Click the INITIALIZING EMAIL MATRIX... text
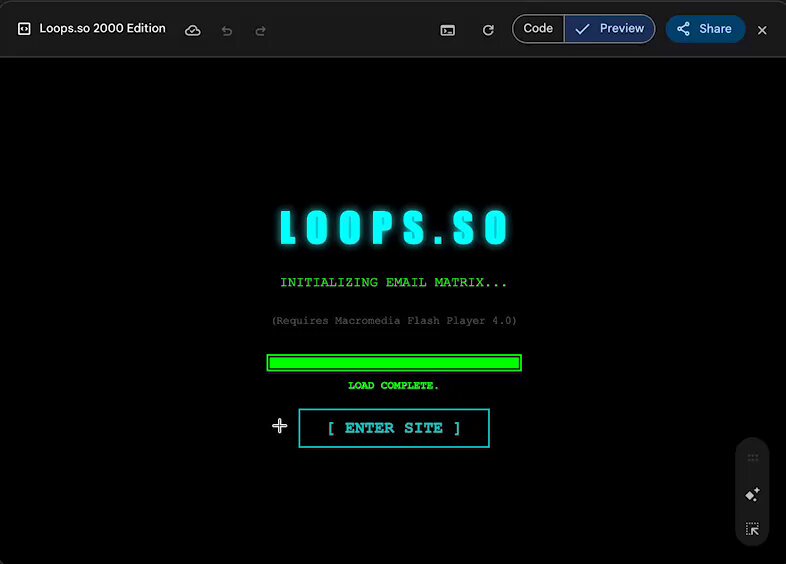786x564 pixels. point(394,282)
